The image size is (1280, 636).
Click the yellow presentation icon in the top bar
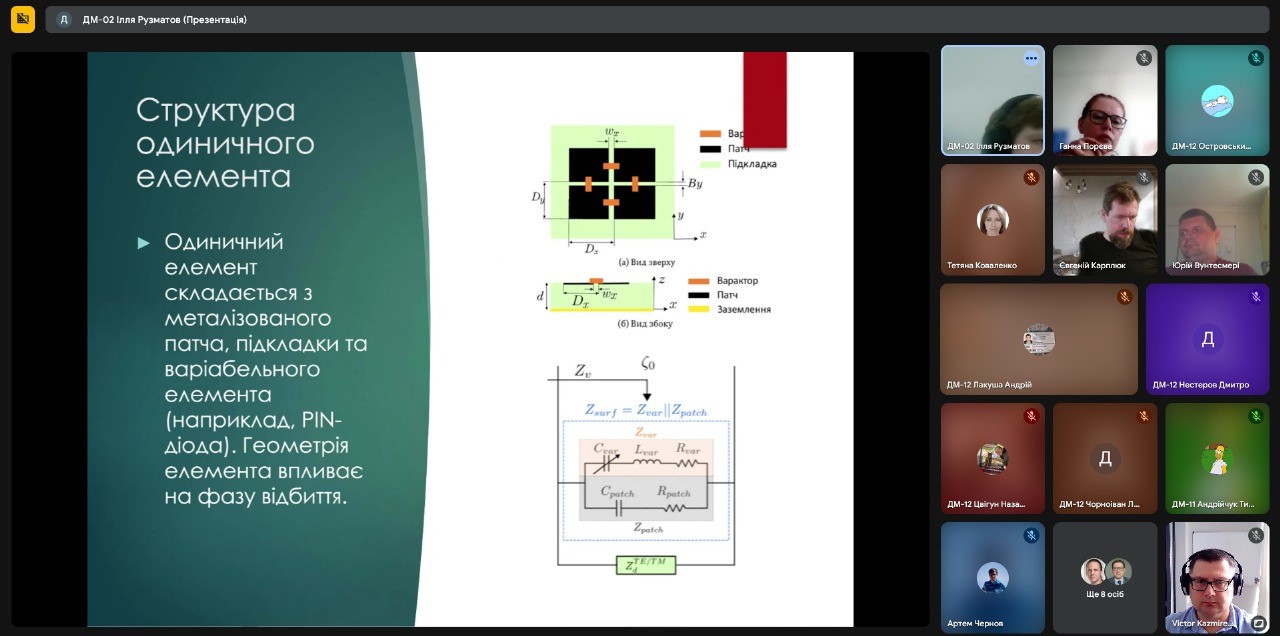click(23, 19)
